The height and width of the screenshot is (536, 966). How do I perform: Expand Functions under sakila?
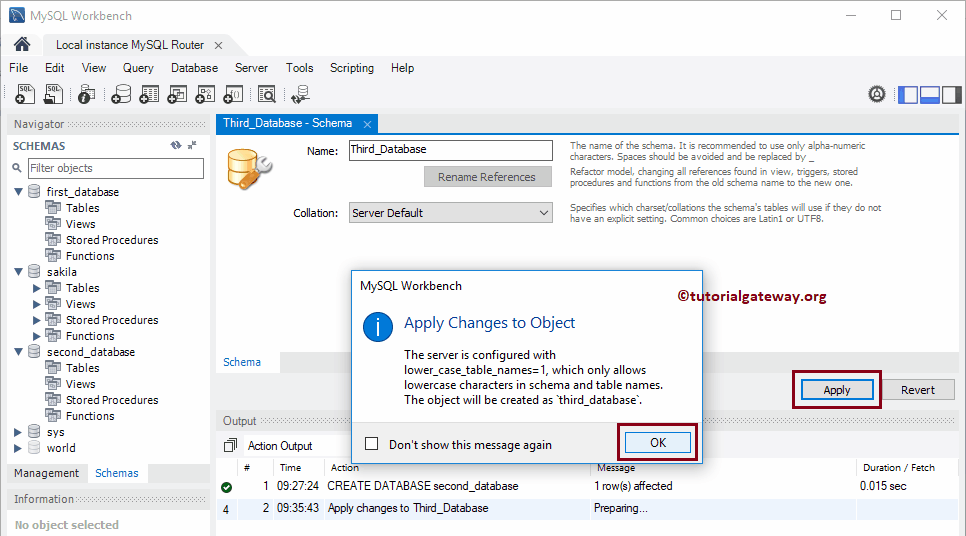coord(36,336)
